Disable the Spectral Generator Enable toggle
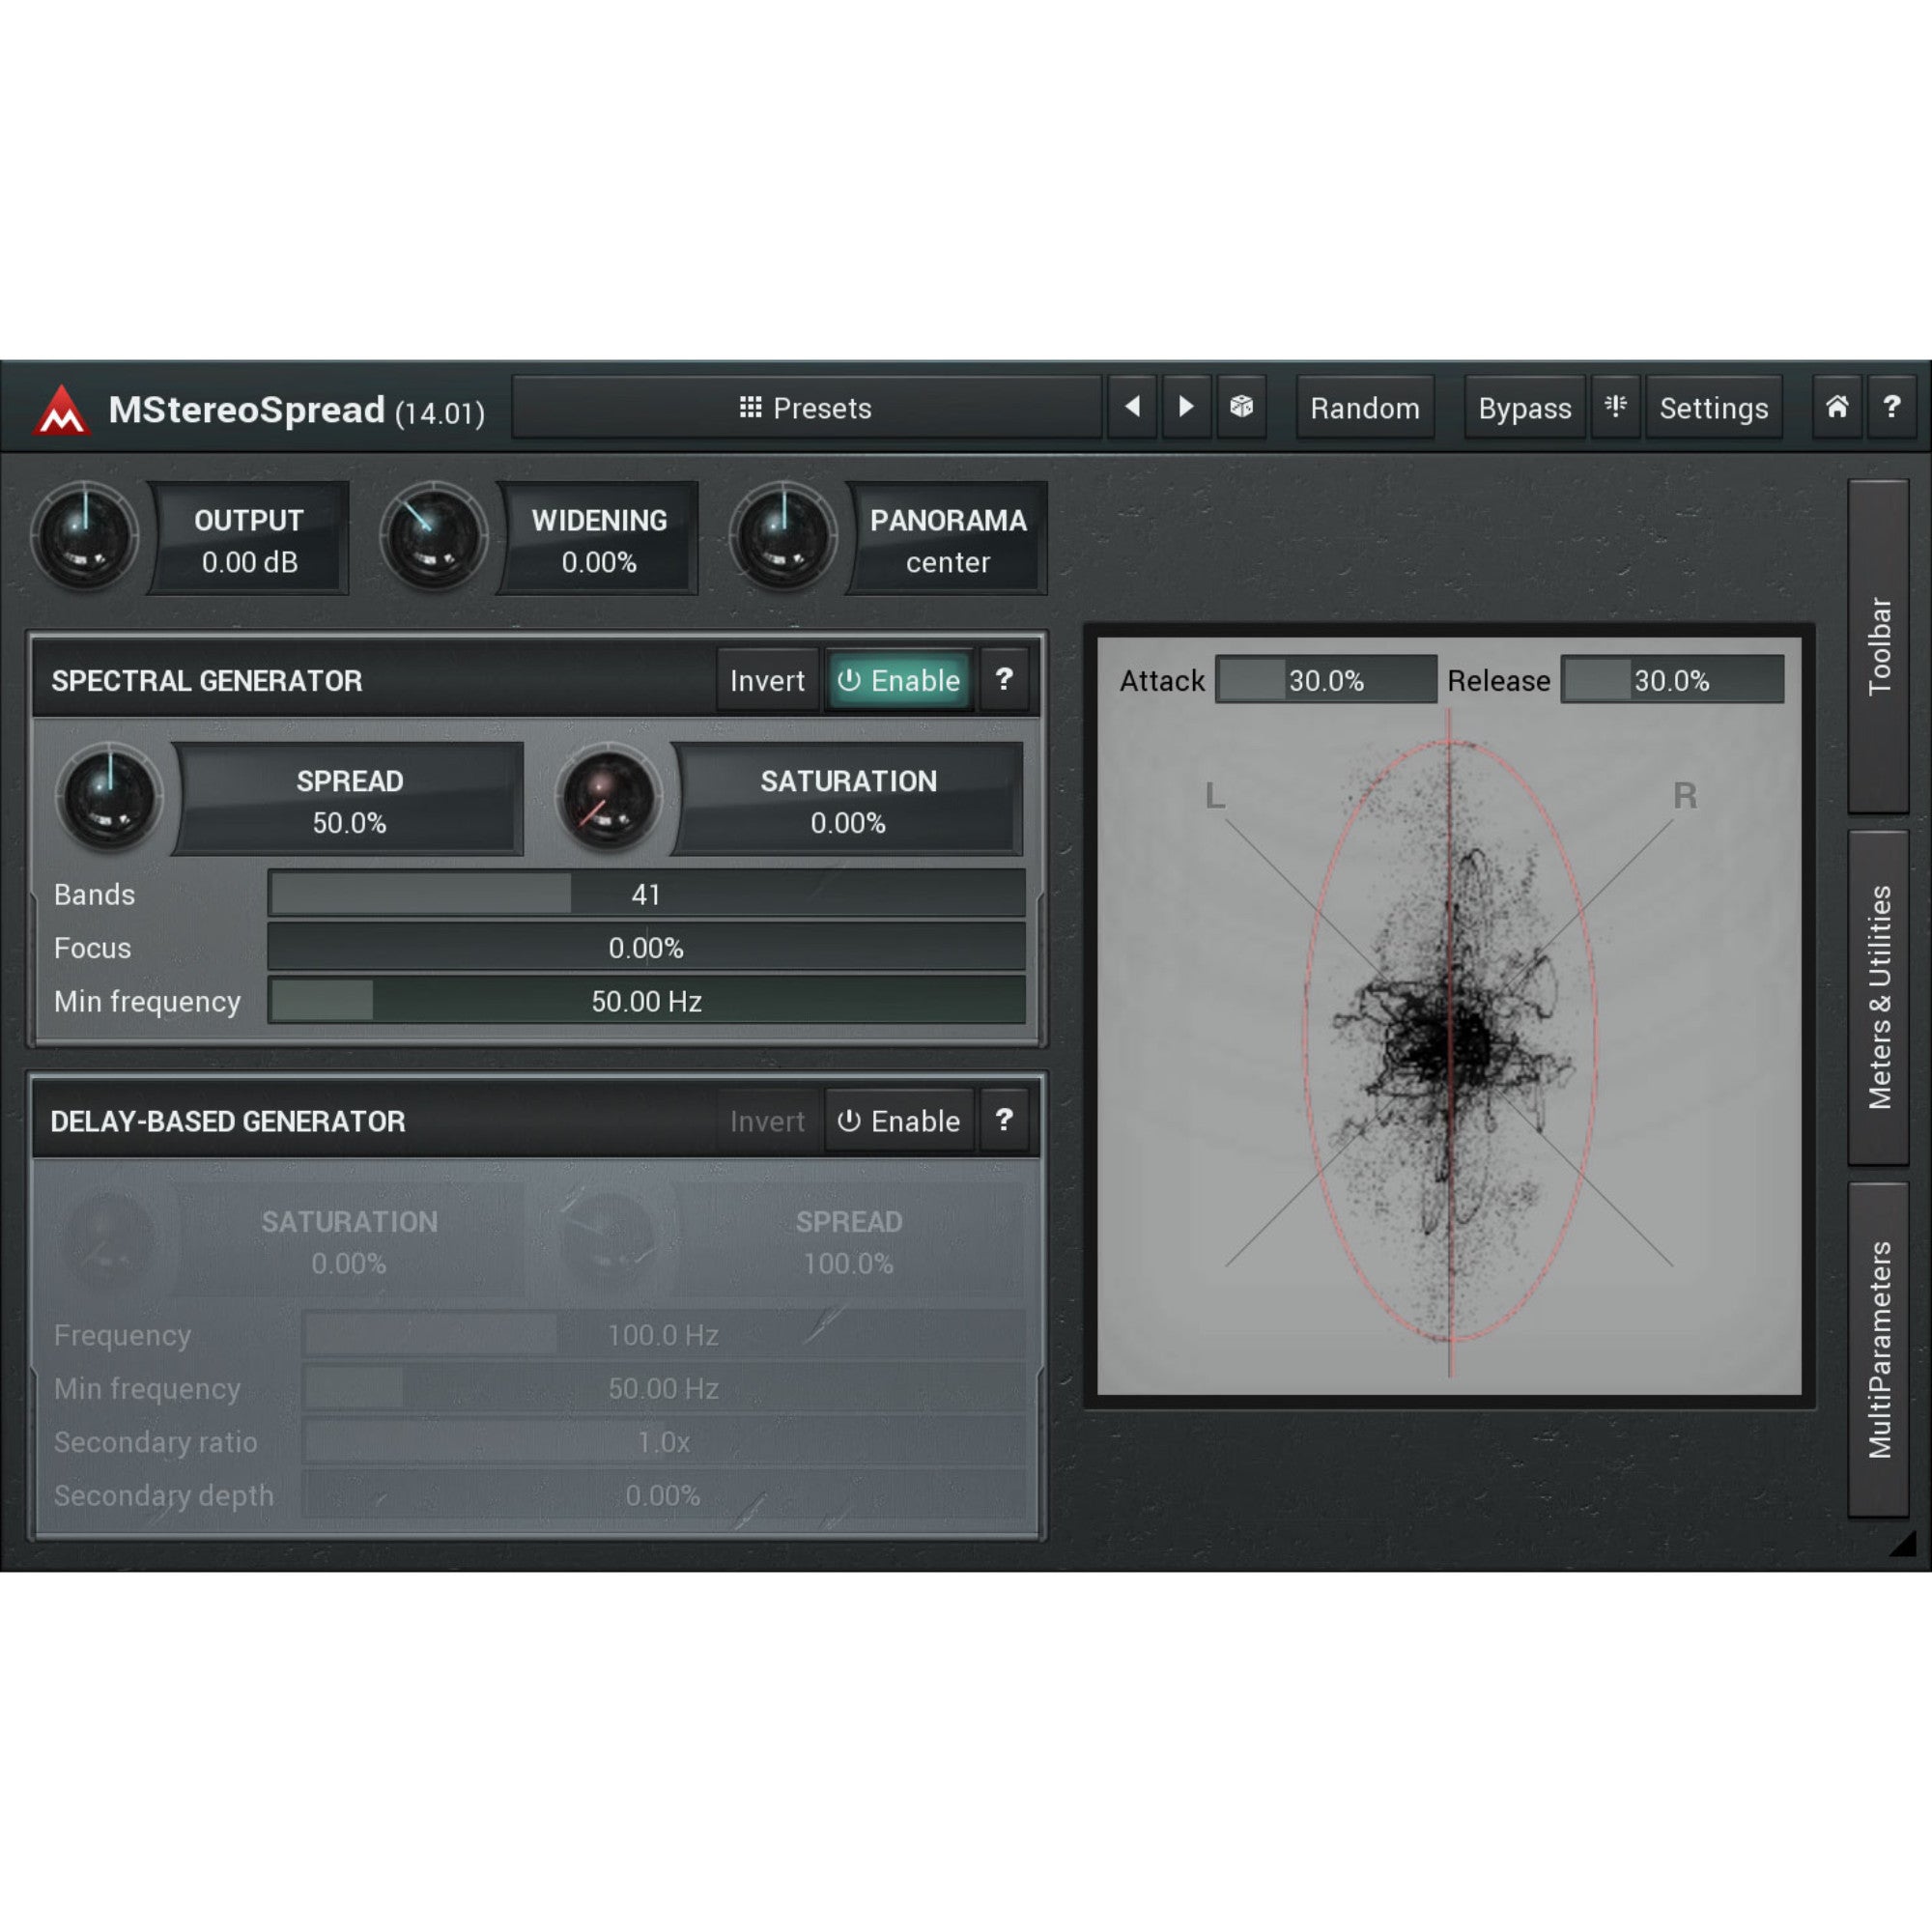 pos(899,680)
